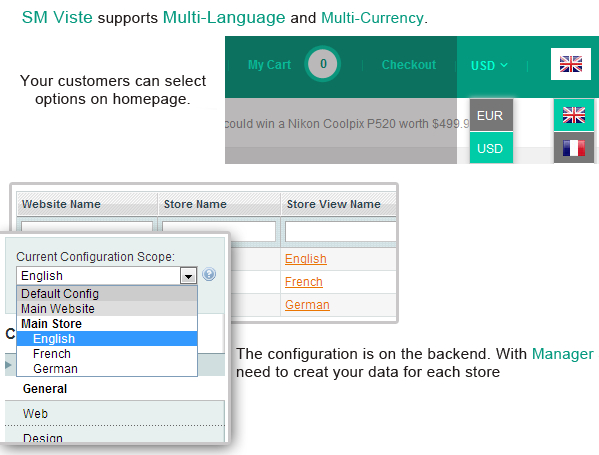Select the UK flag in language dropdown
The image size is (599, 455).
coord(574,115)
